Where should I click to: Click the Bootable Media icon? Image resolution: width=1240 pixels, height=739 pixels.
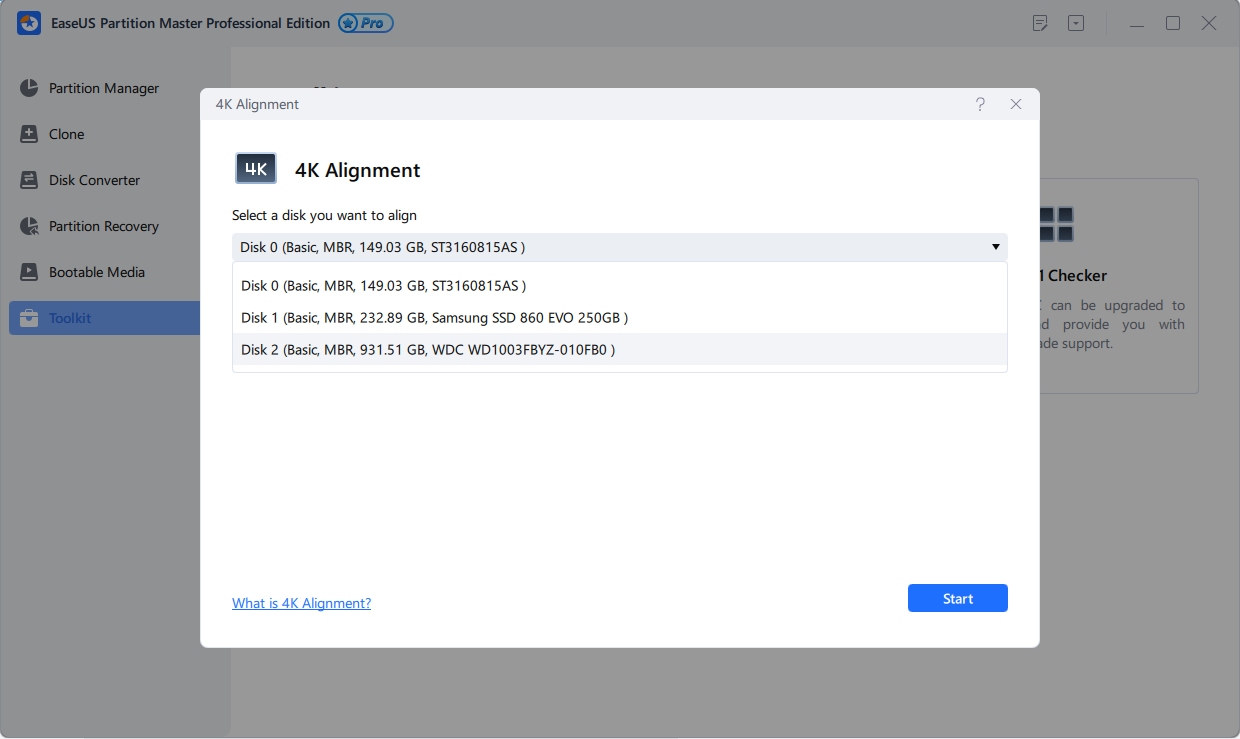[29, 272]
